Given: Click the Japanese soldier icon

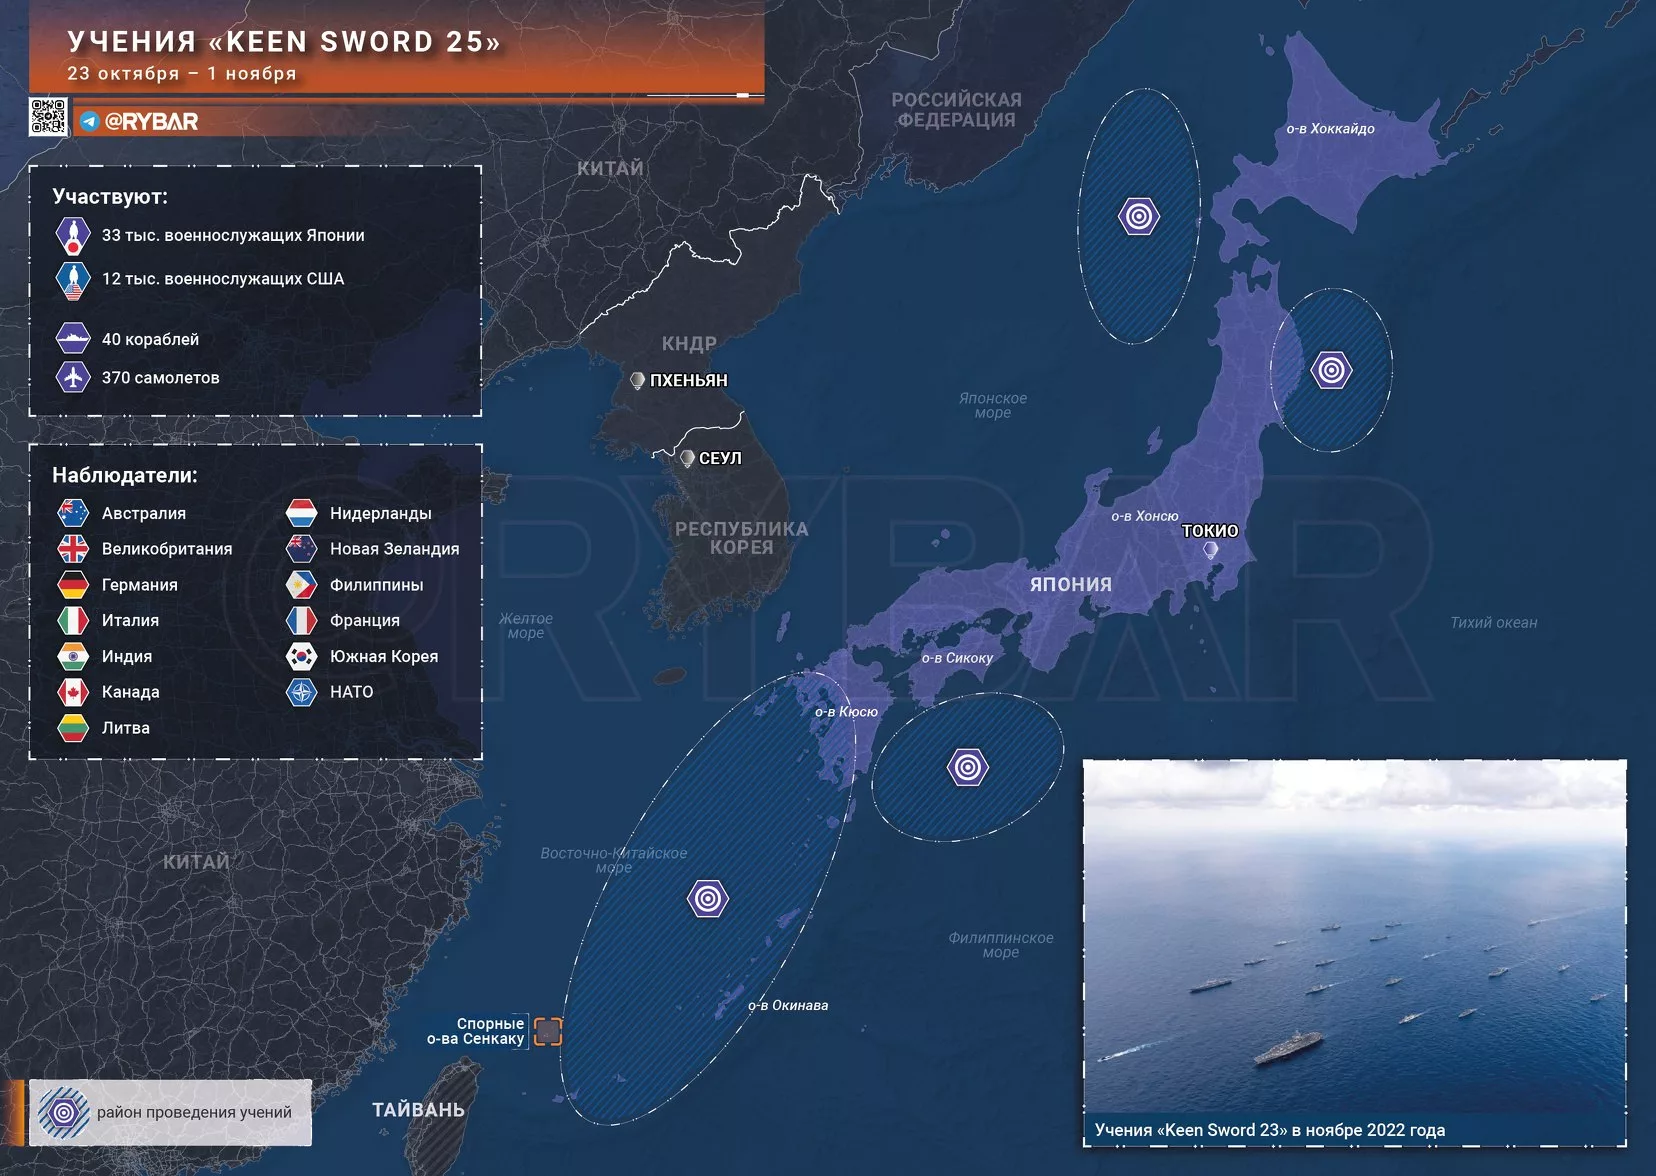Looking at the screenshot, I should [73, 236].
